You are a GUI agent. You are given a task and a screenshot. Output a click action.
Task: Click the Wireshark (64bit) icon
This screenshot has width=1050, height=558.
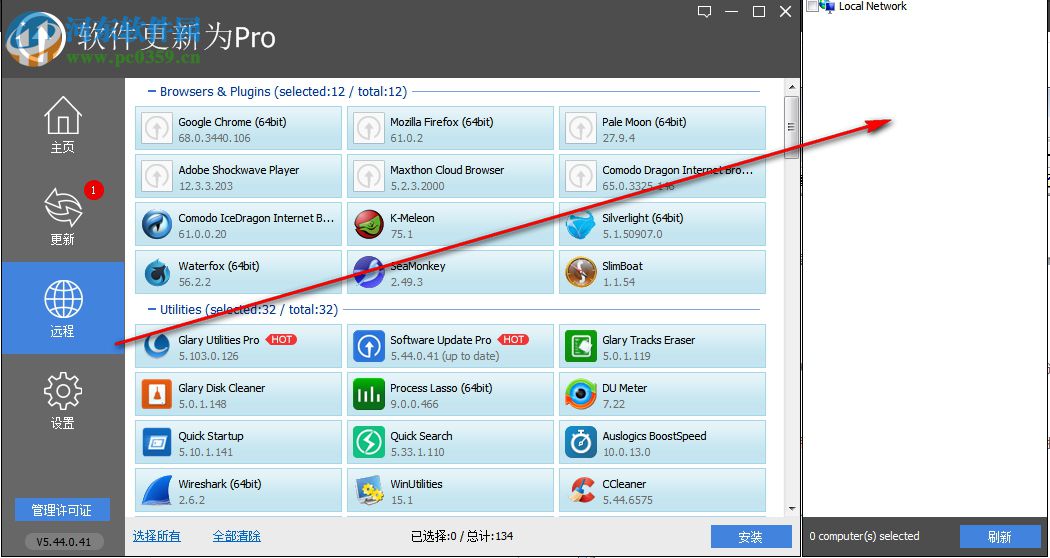tap(157, 491)
